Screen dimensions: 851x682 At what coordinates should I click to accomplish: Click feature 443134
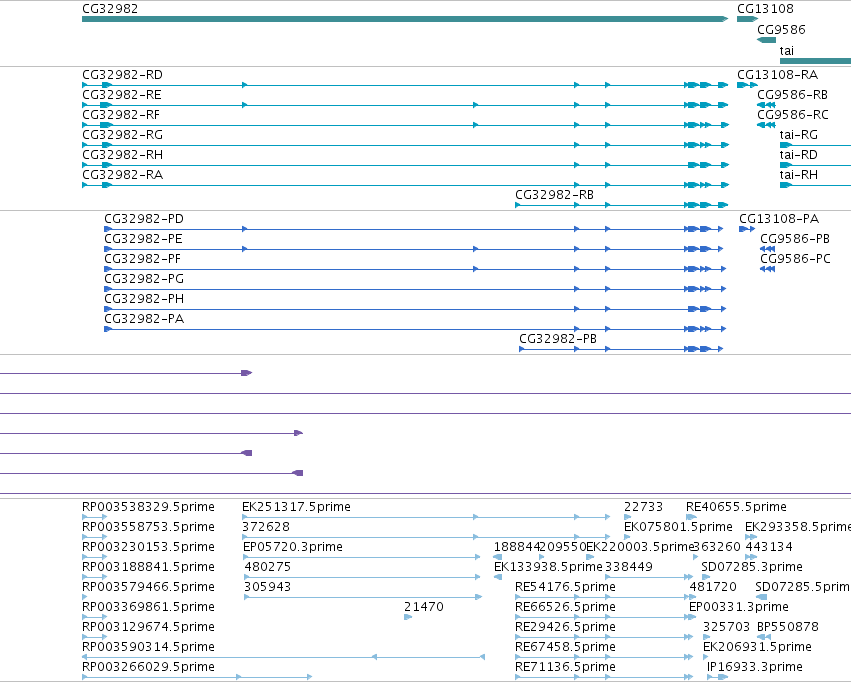[x=751, y=557]
